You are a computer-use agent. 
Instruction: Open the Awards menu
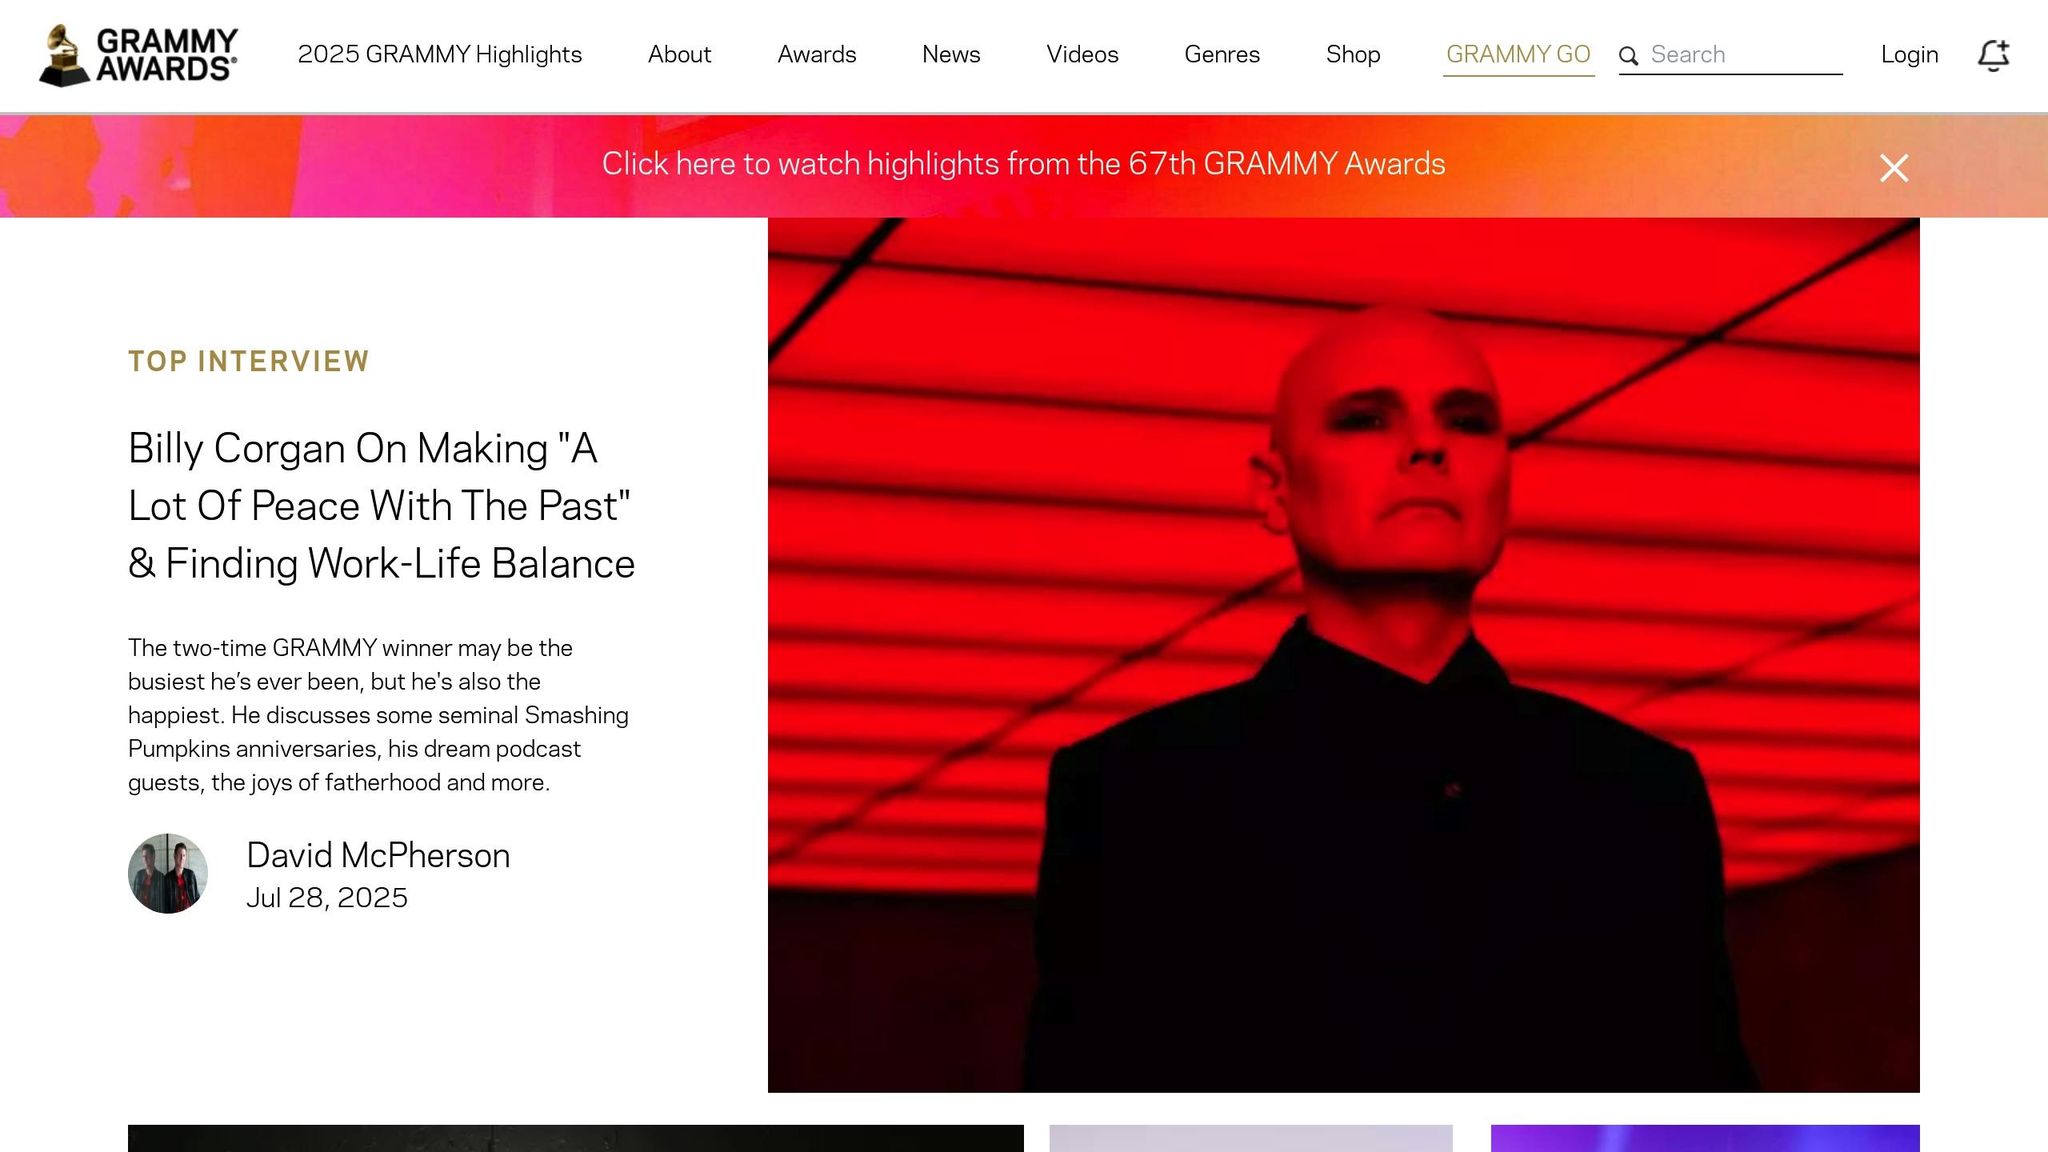point(817,54)
